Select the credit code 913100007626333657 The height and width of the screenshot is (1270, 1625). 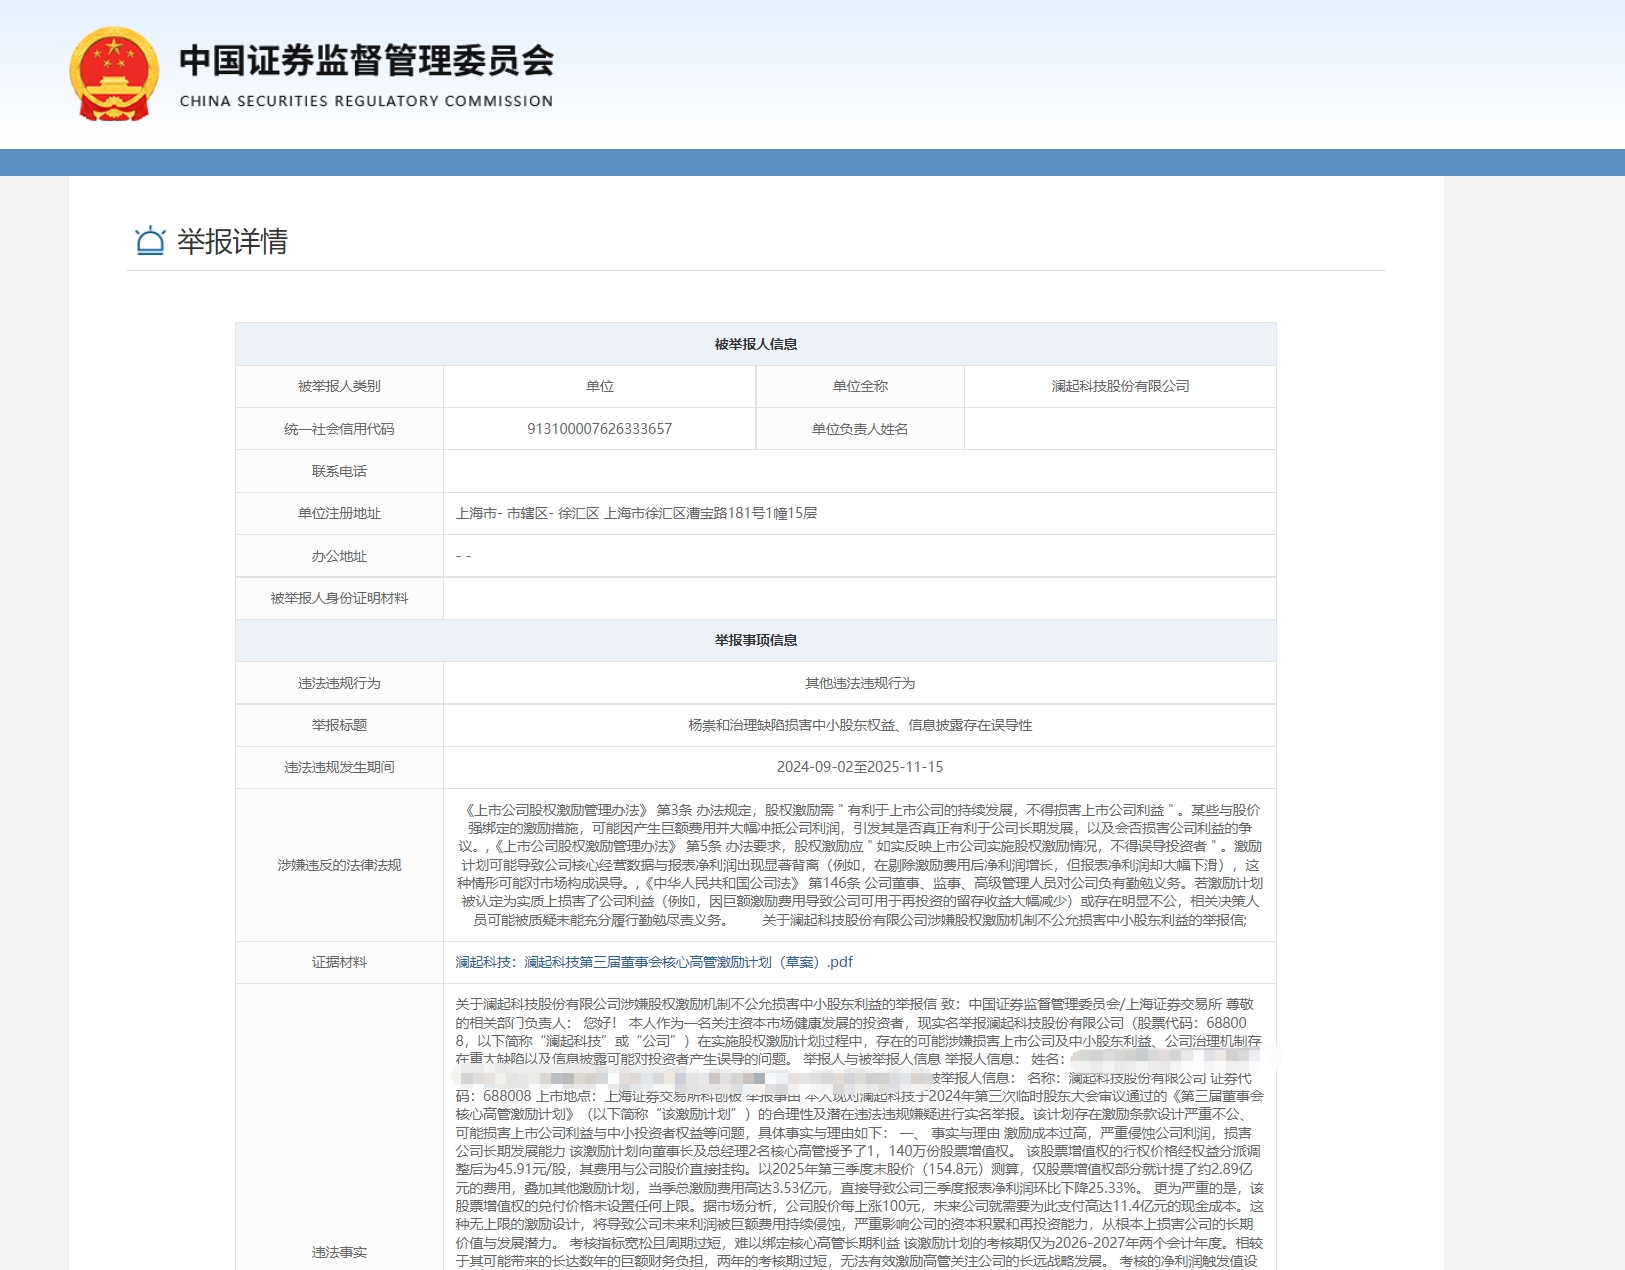pos(600,429)
